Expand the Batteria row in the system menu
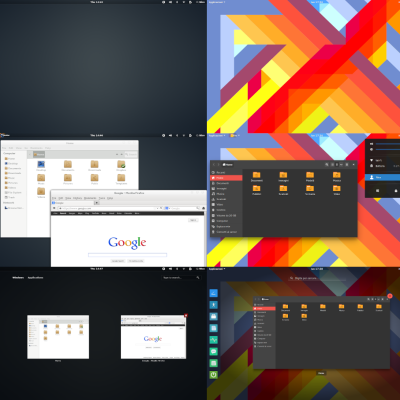The width and height of the screenshot is (400, 400). pyautogui.click(x=383, y=166)
